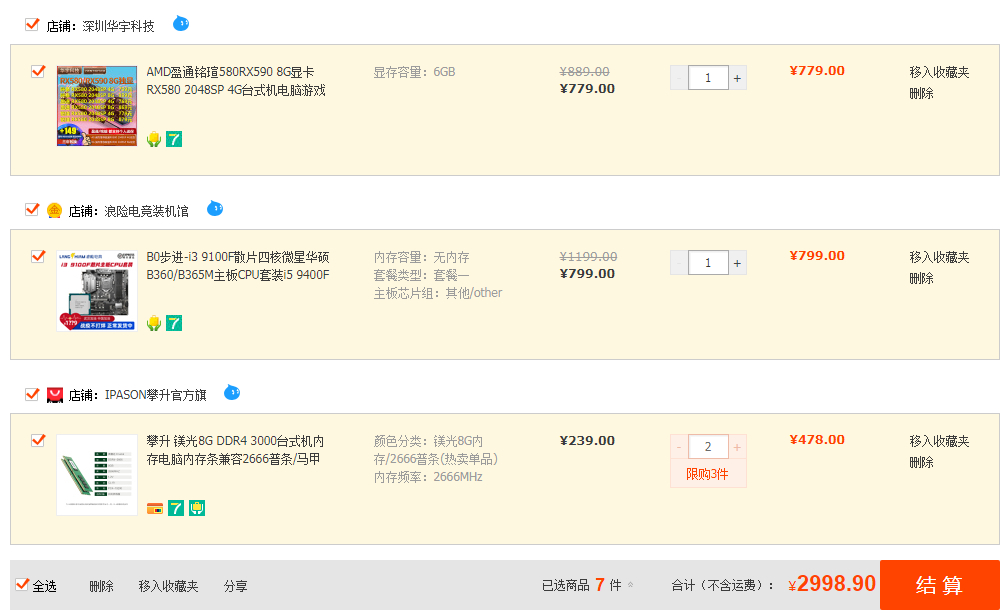Move AMD RX580 item to favorites
The image size is (1003, 613).
click(939, 72)
